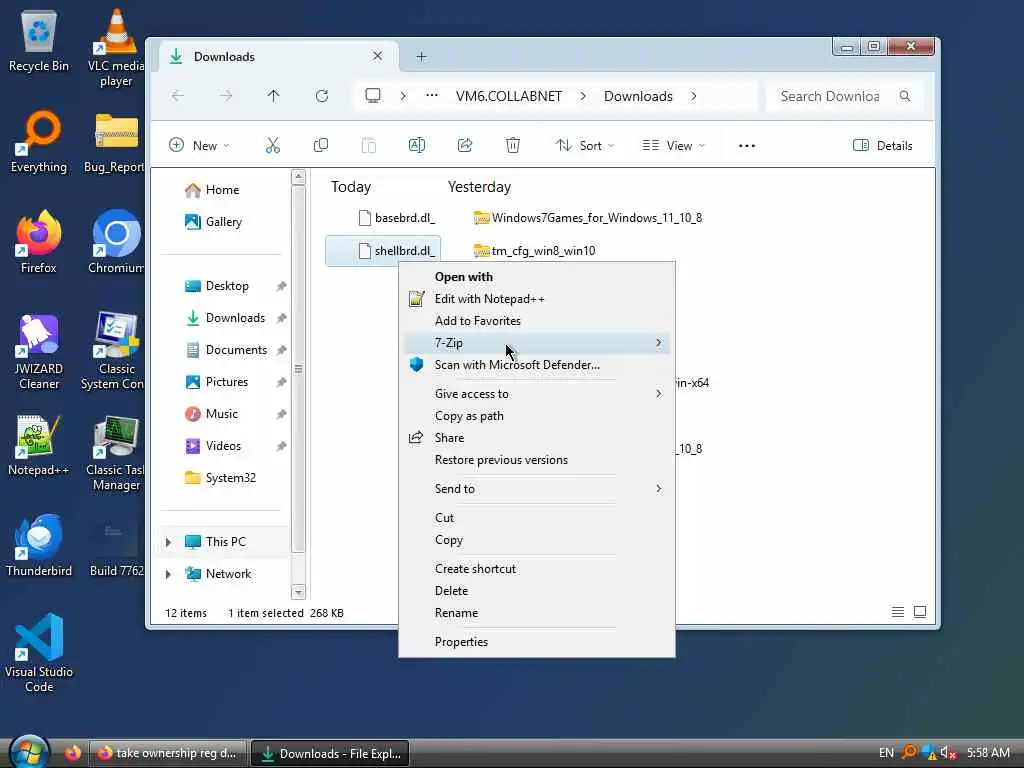Select Windows7Games_for_Windows_11_10_8 folder
The height and width of the screenshot is (768, 1024).
click(588, 218)
